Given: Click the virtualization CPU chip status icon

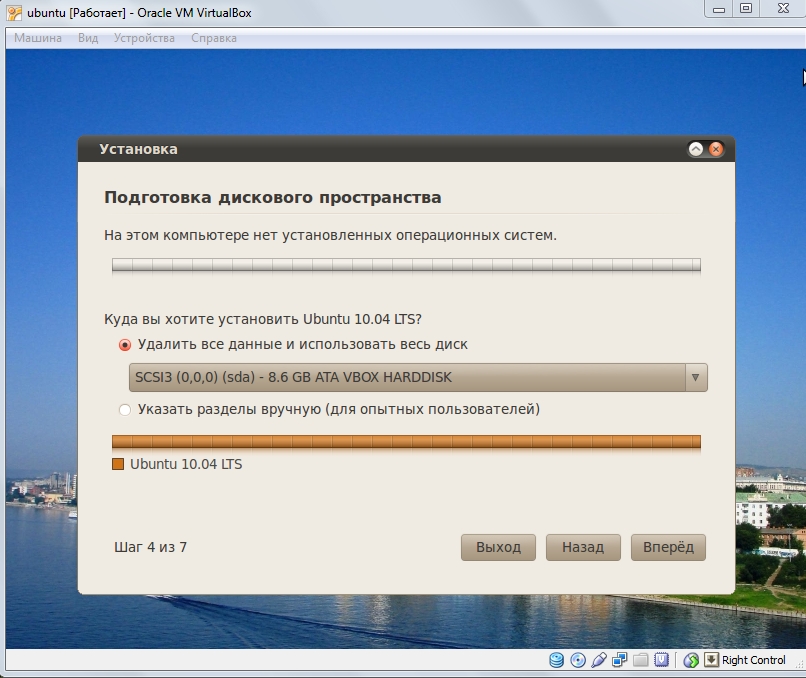Looking at the screenshot, I should pos(662,660).
